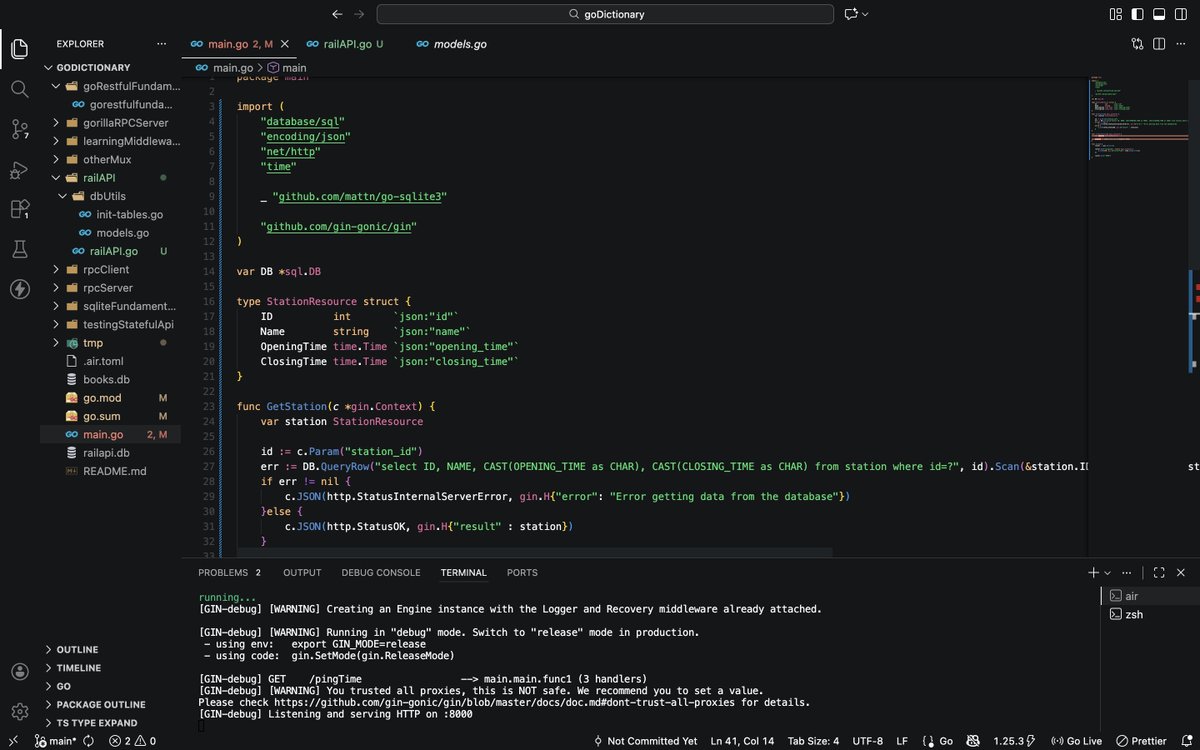Open the Manage gear icon
1200x750 pixels.
tap(20, 711)
